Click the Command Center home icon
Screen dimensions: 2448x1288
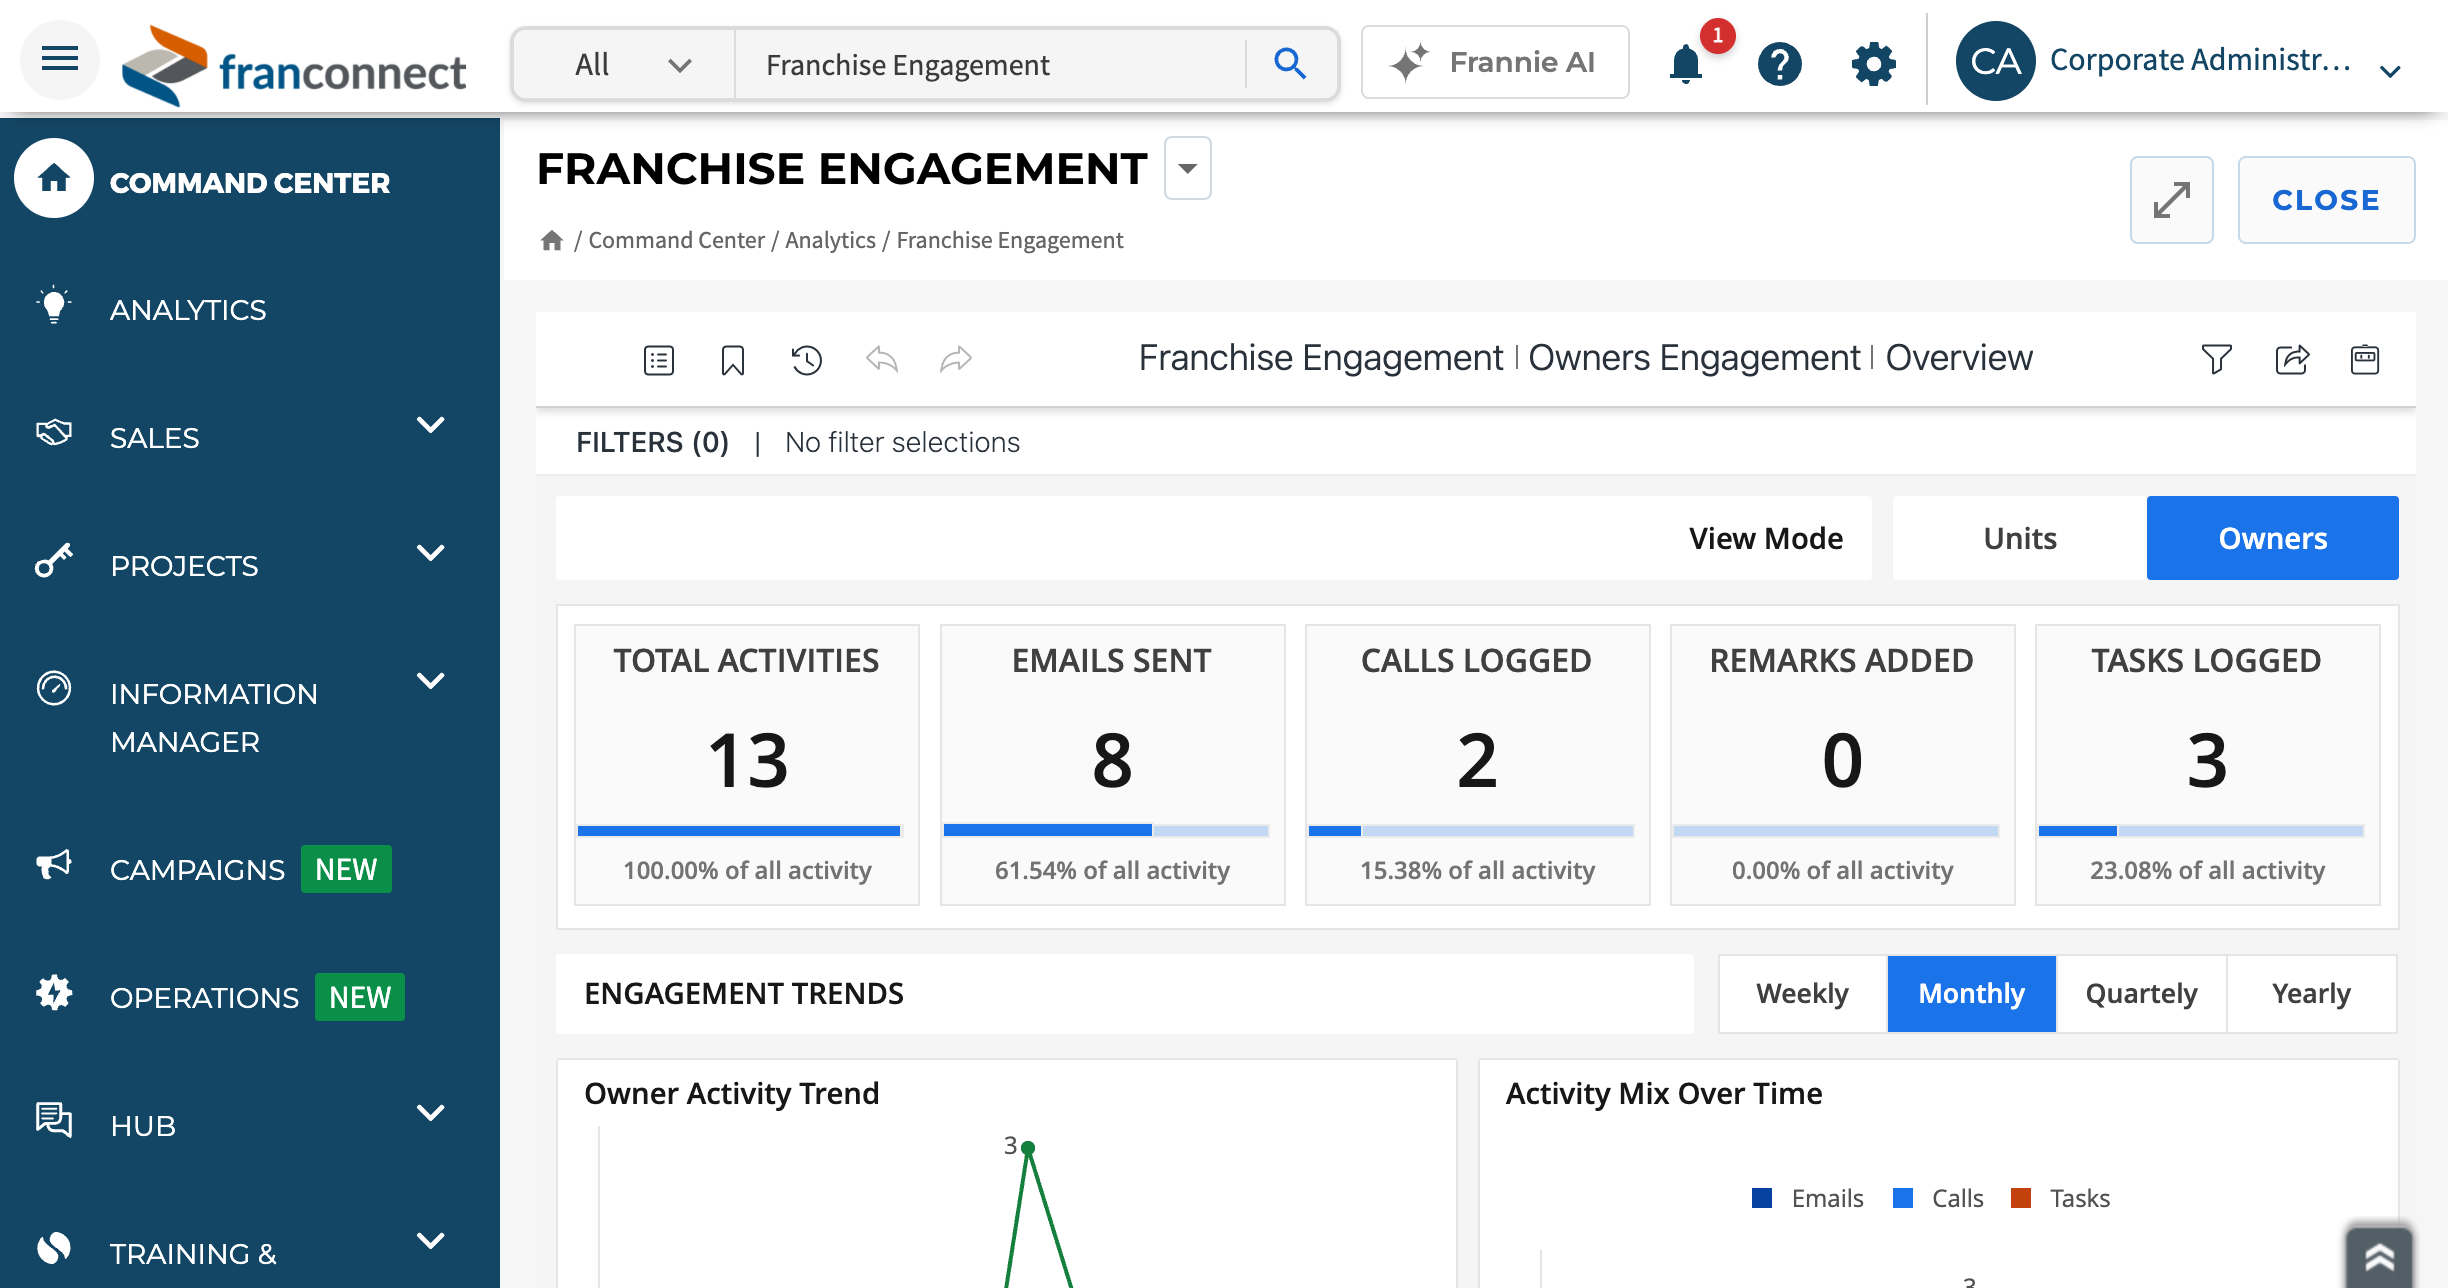tap(54, 179)
